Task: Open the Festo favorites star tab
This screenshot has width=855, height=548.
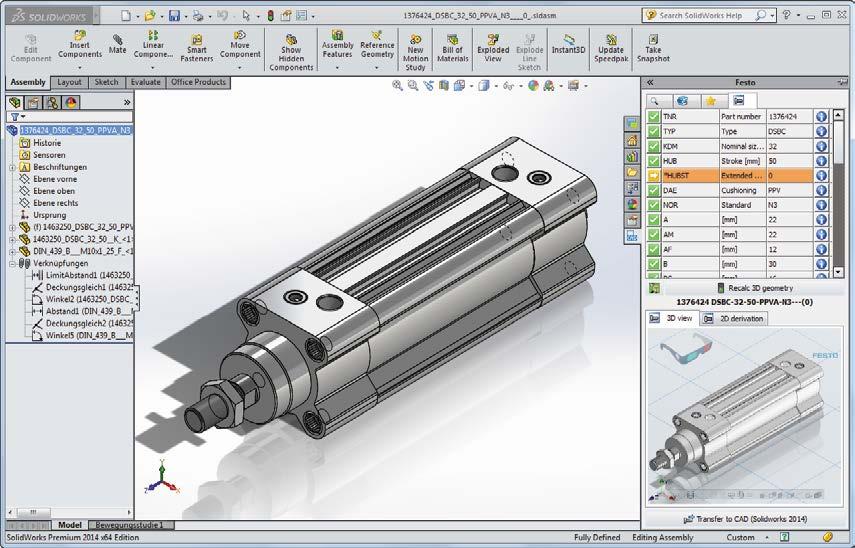Action: [x=710, y=101]
